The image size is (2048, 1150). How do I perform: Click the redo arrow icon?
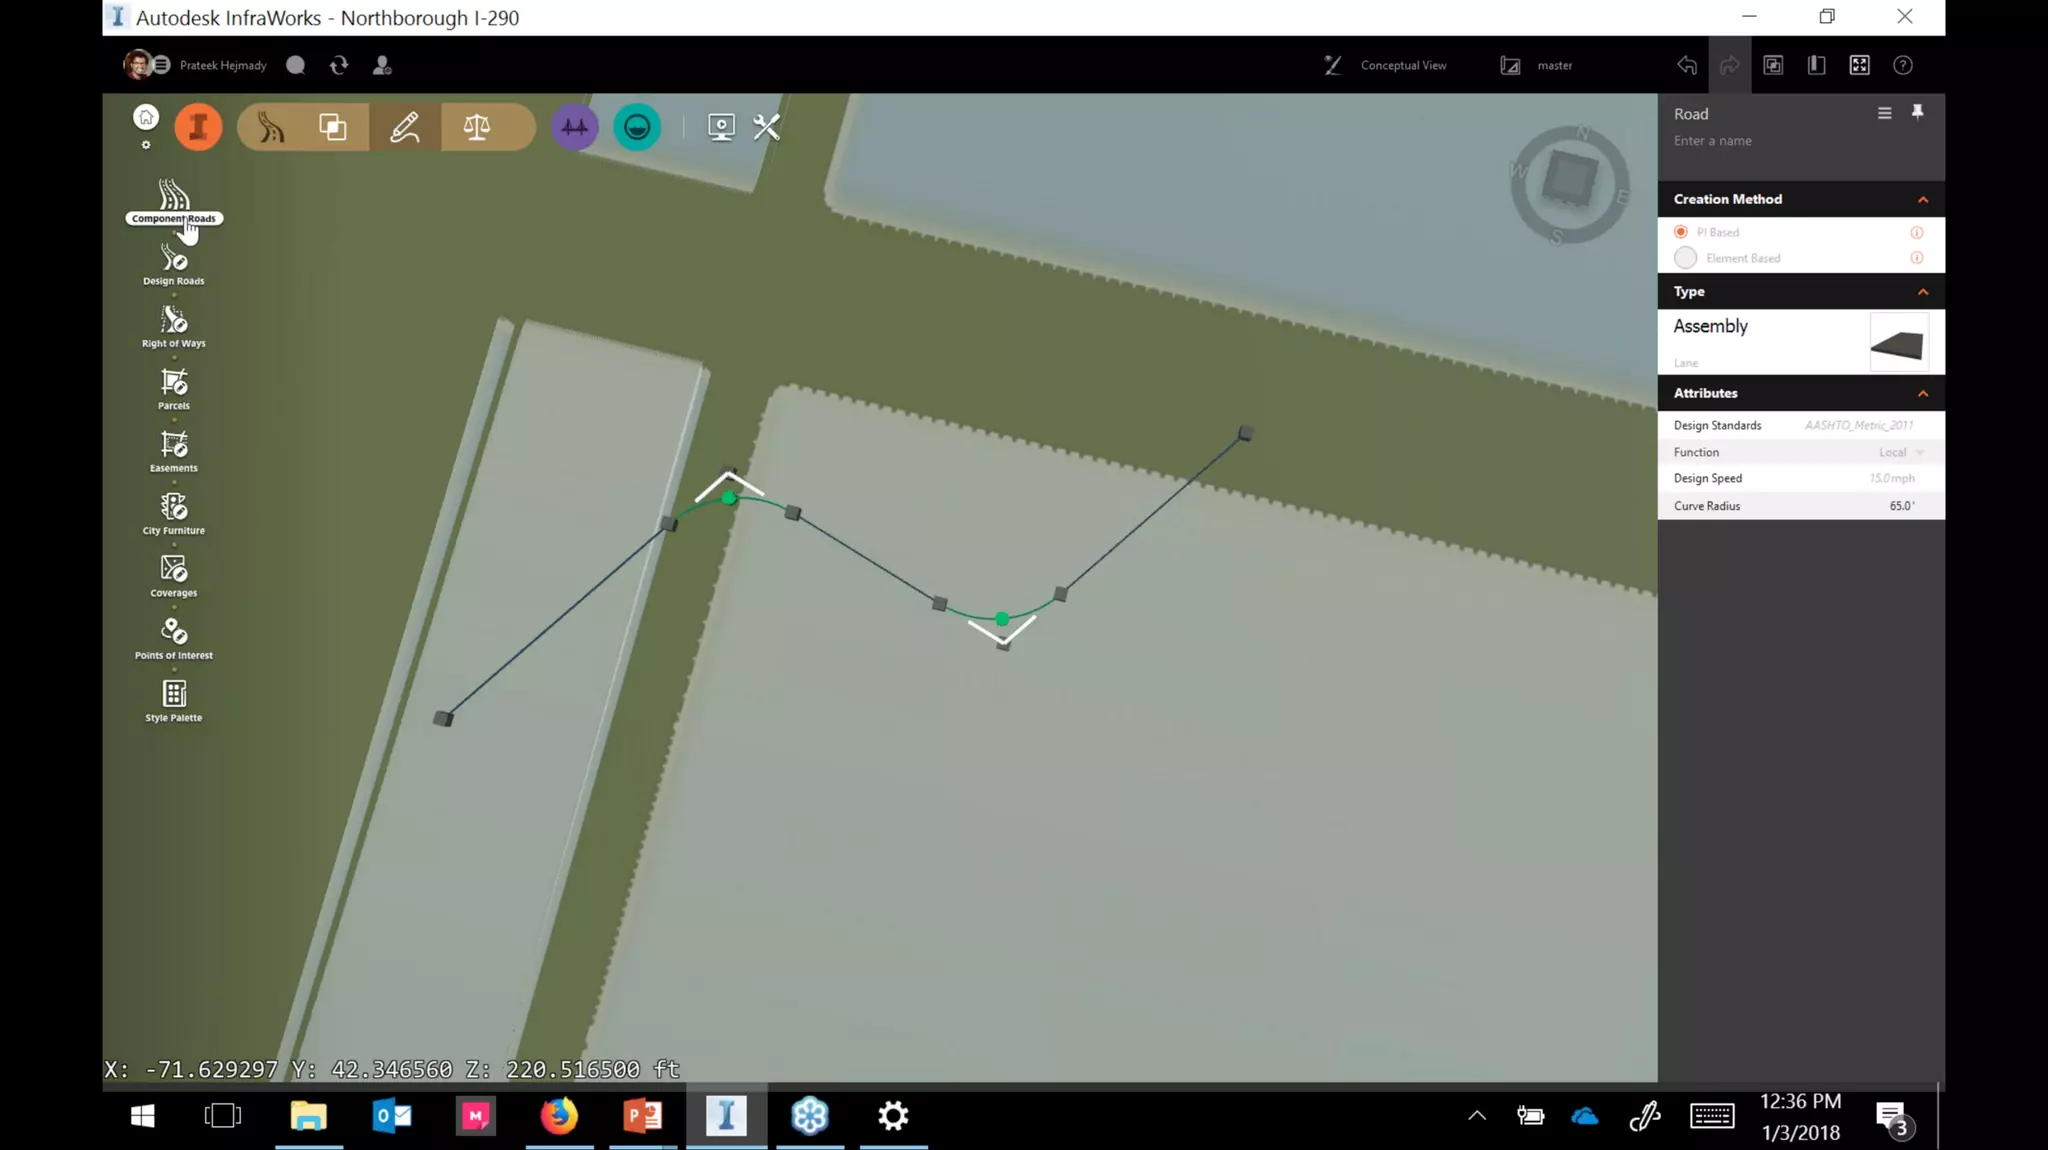1730,65
